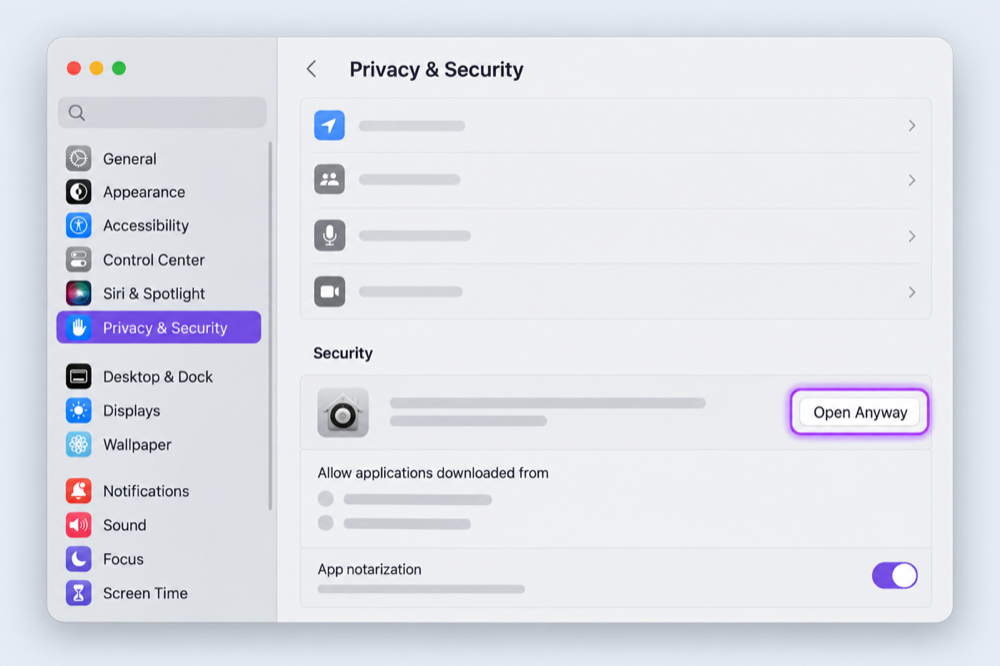
Task: Click the Contacts people icon
Action: pyautogui.click(x=329, y=179)
